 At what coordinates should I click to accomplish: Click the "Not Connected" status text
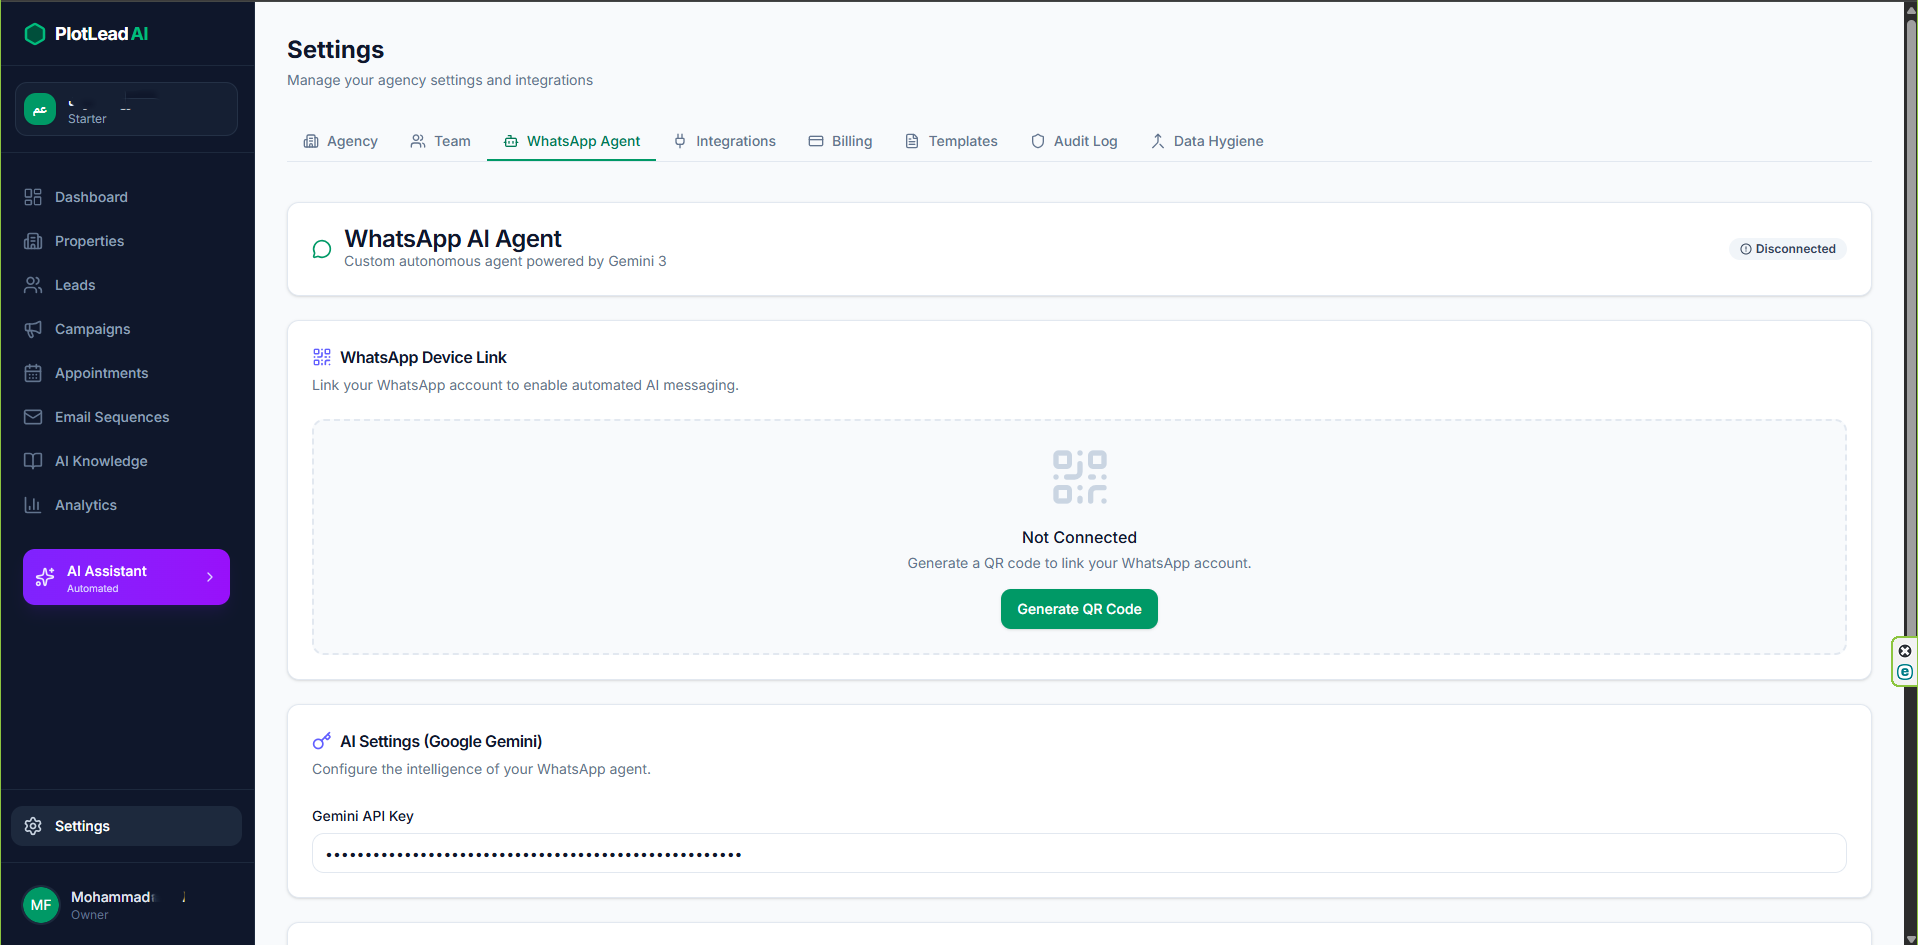pyautogui.click(x=1079, y=537)
